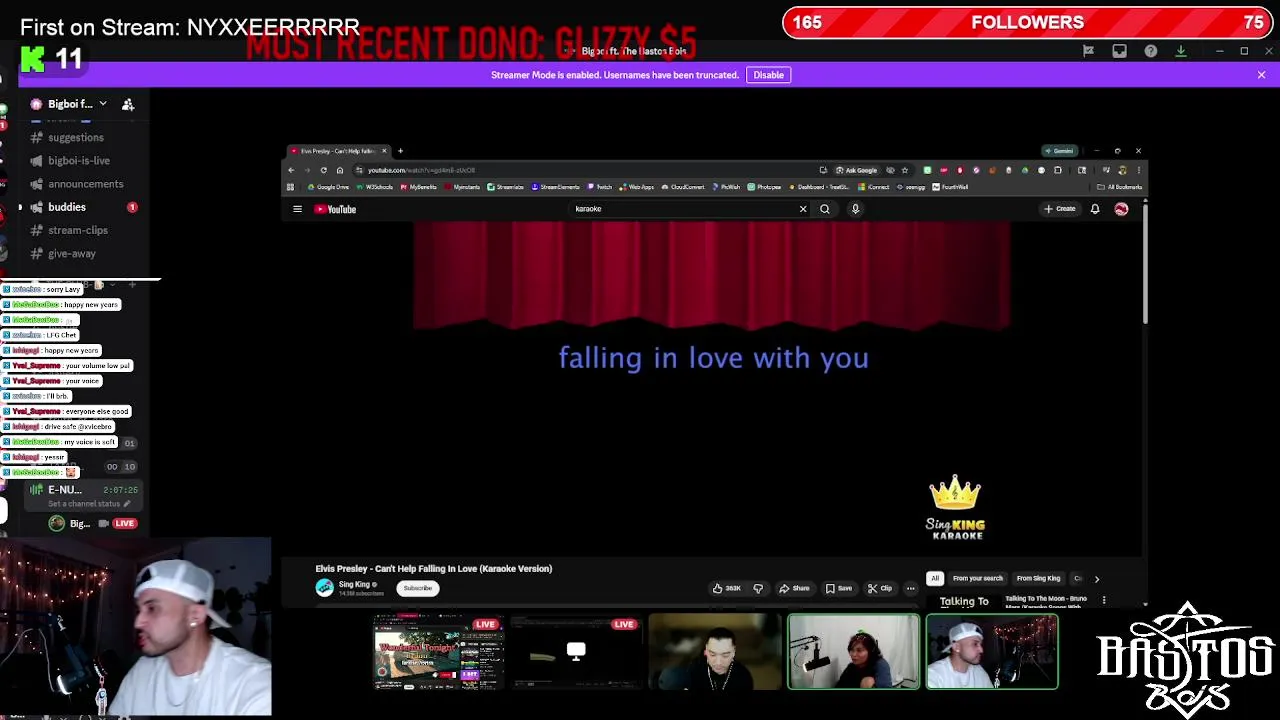Select the woman with microphone video tile

point(853,653)
